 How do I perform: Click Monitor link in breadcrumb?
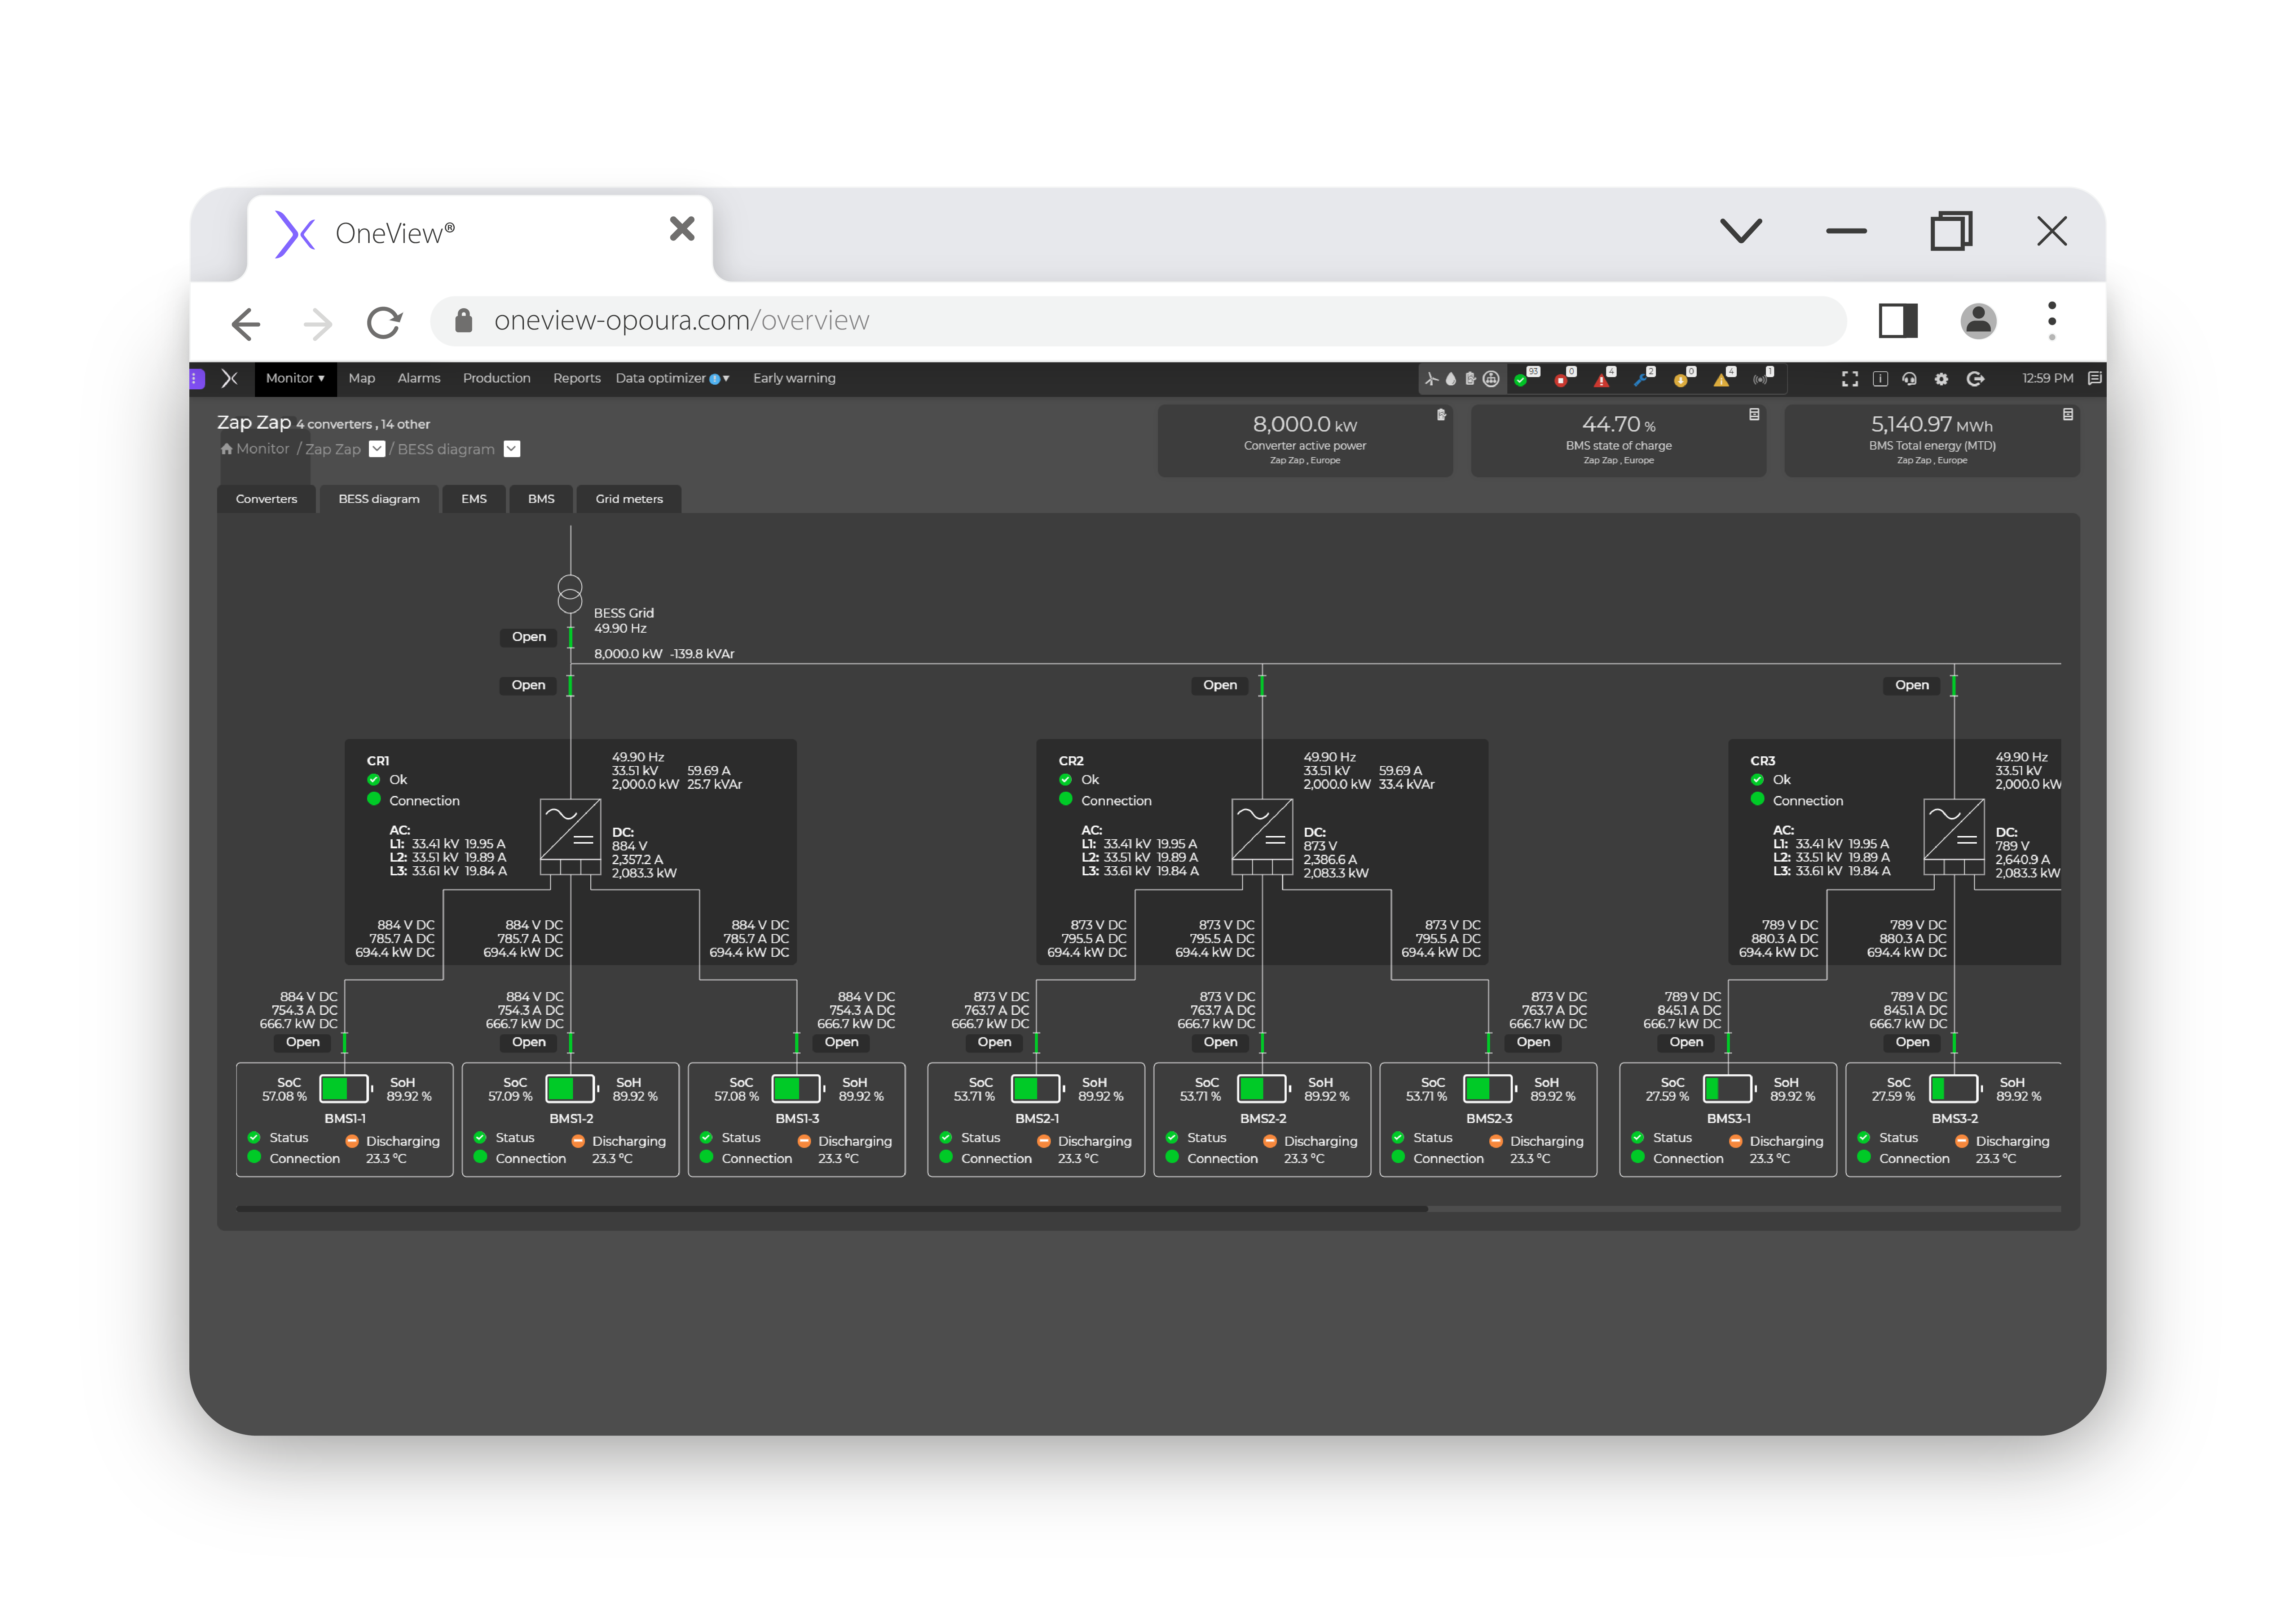263,449
